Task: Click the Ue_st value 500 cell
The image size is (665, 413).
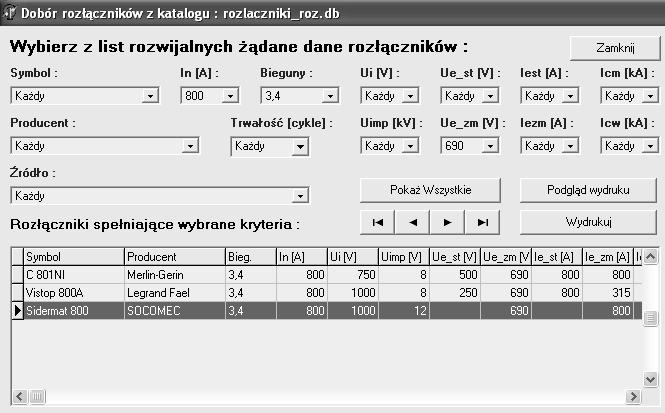Action: tap(455, 275)
